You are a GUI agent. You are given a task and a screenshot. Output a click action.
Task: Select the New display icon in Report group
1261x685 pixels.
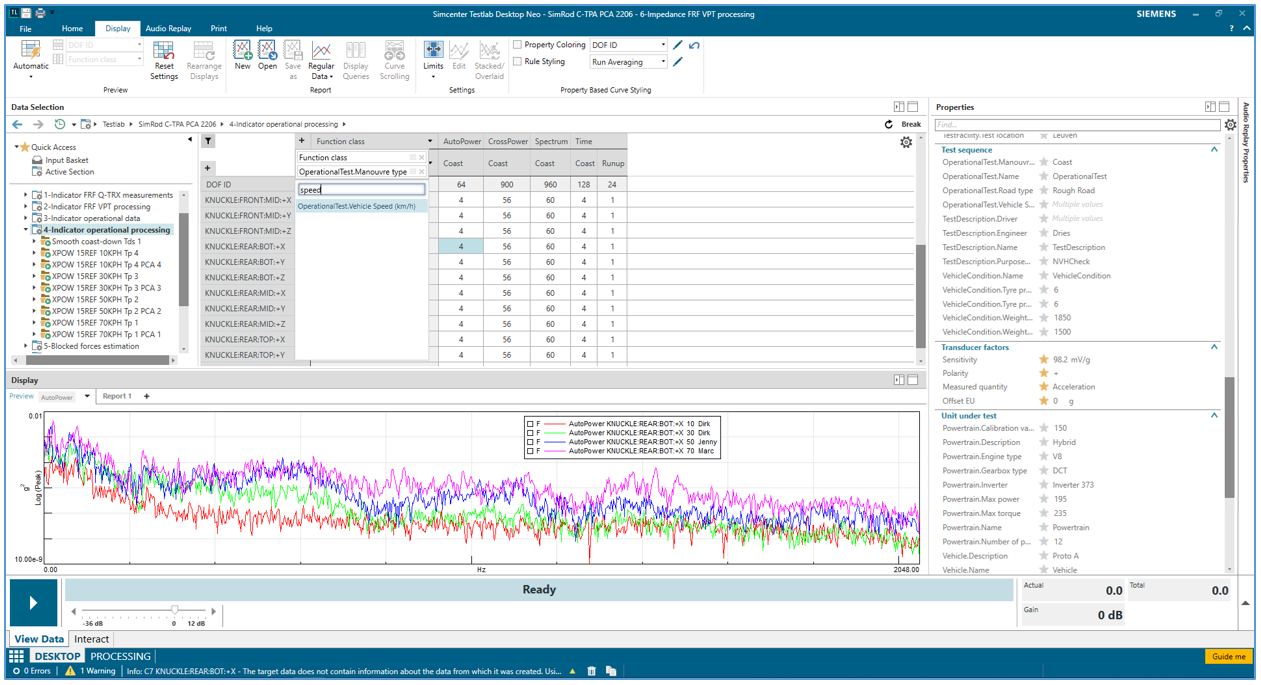tap(242, 58)
